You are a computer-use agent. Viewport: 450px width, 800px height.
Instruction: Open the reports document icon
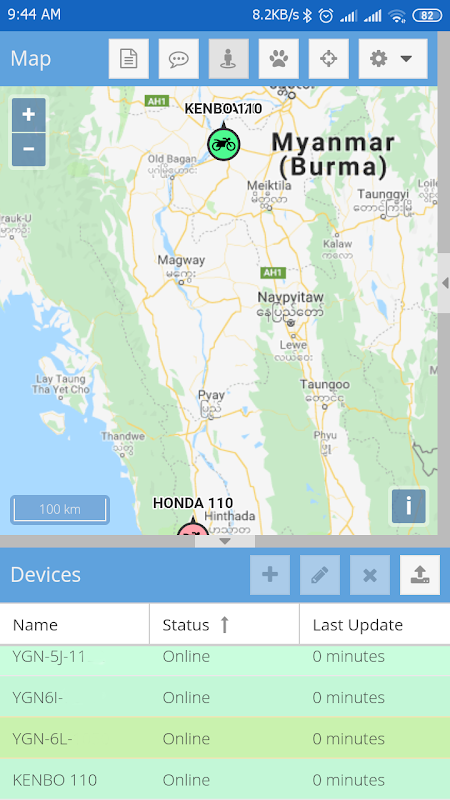click(x=129, y=59)
